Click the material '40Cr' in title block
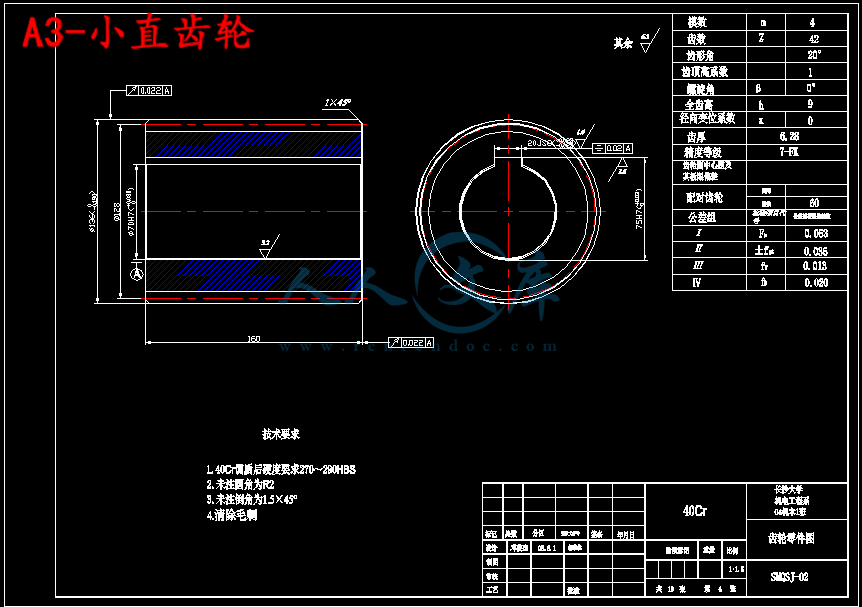The image size is (862, 607). [695, 511]
